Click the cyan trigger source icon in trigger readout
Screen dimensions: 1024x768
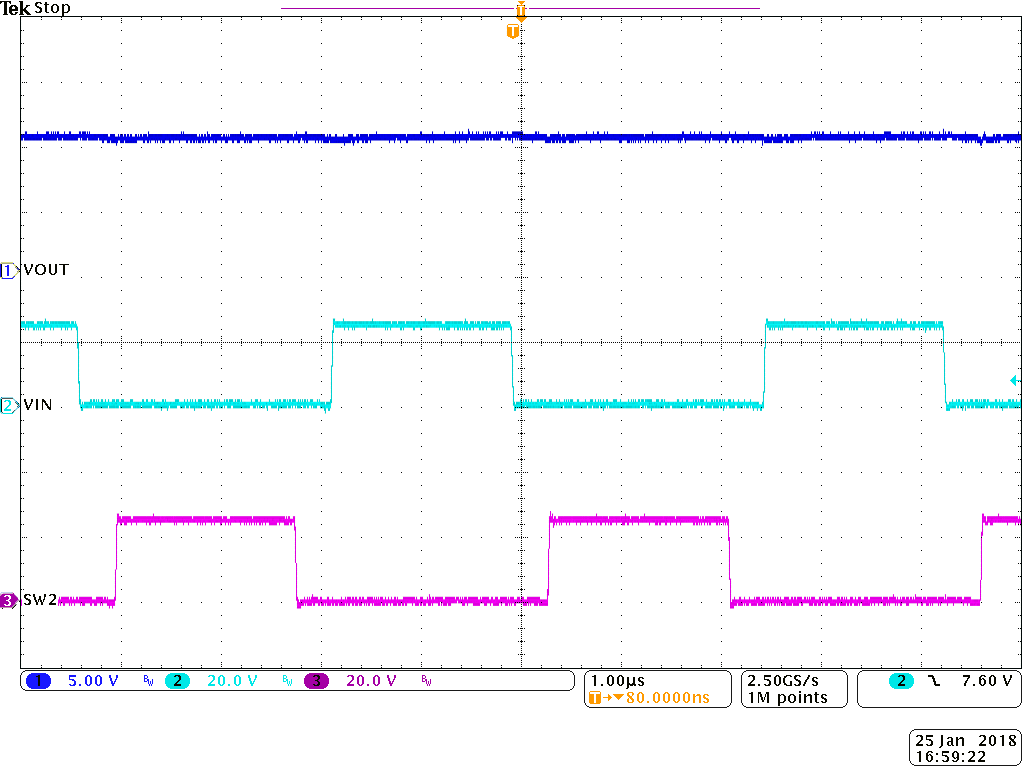tap(901, 680)
